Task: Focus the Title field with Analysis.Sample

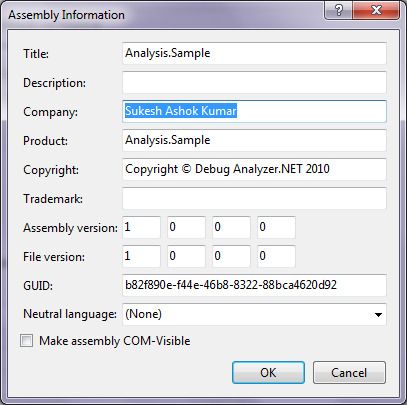Action: tap(254, 53)
